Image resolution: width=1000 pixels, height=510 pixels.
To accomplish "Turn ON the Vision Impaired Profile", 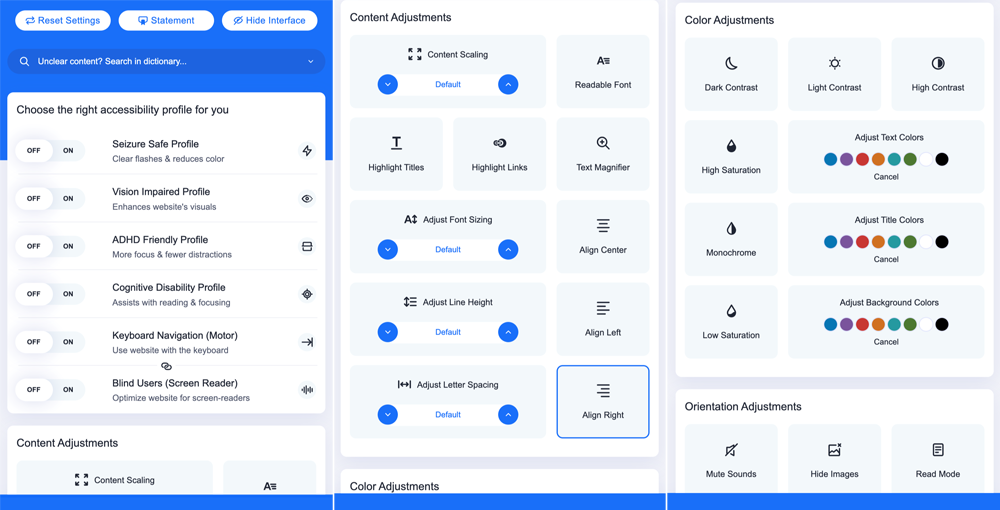I will point(68,199).
